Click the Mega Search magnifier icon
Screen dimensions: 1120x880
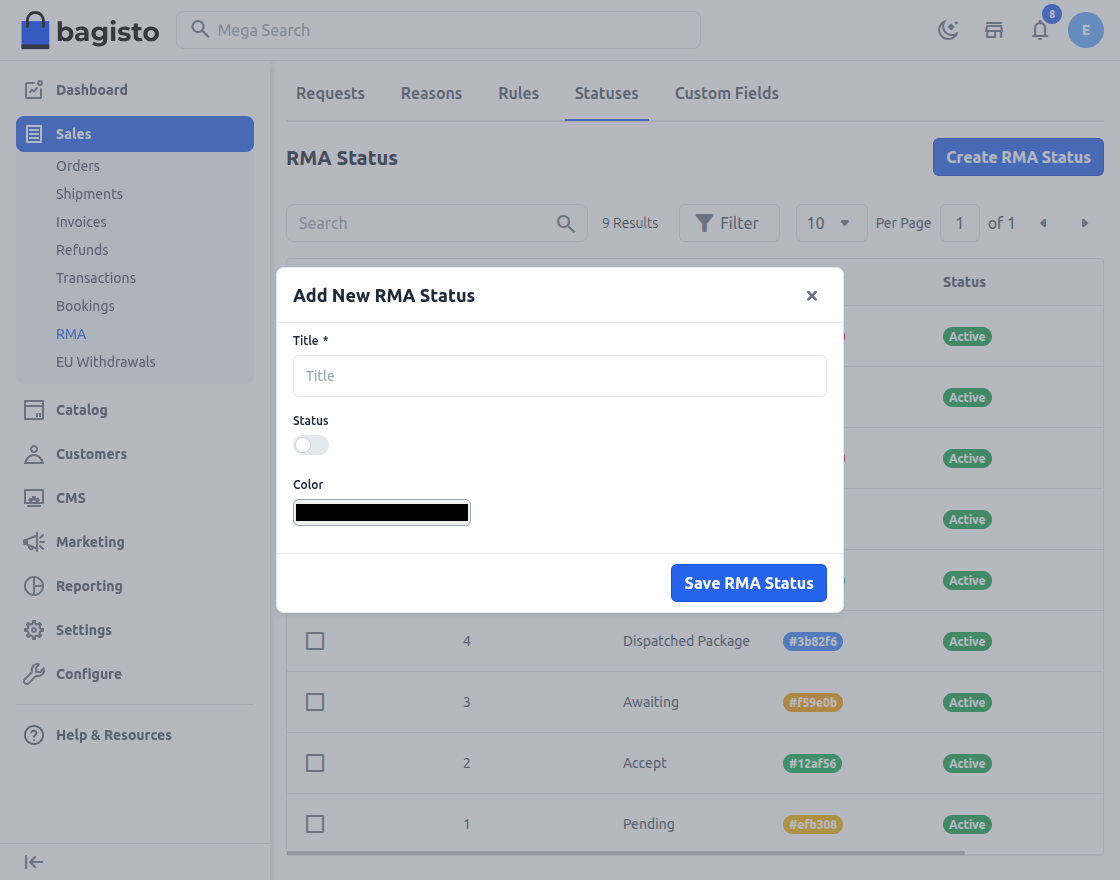pyautogui.click(x=200, y=29)
